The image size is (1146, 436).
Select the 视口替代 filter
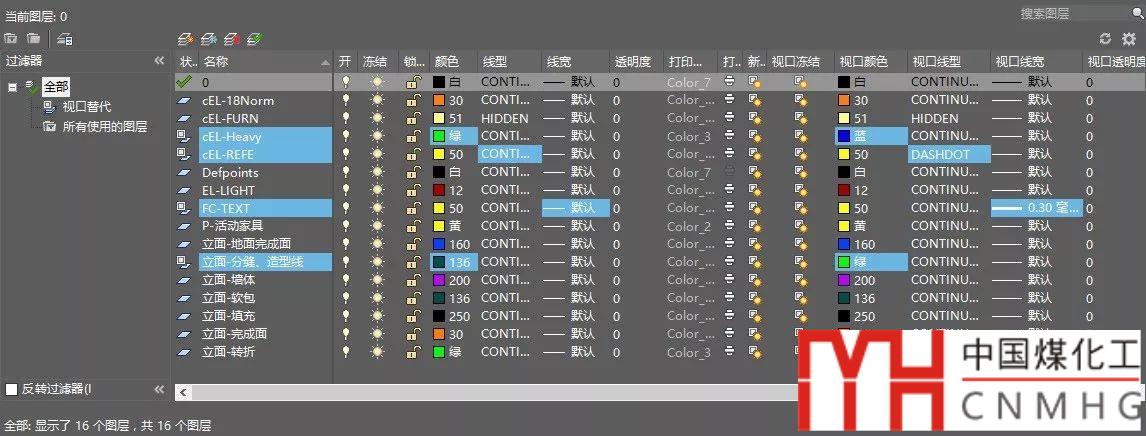tap(86, 107)
